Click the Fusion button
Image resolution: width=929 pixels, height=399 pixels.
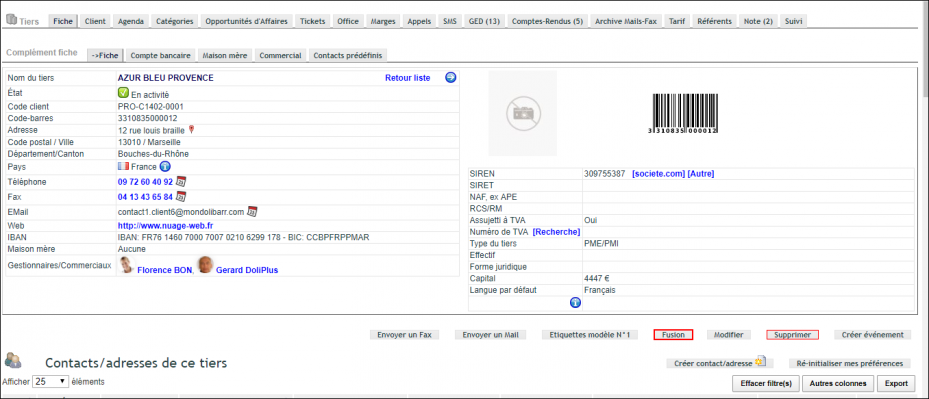[x=673, y=335]
